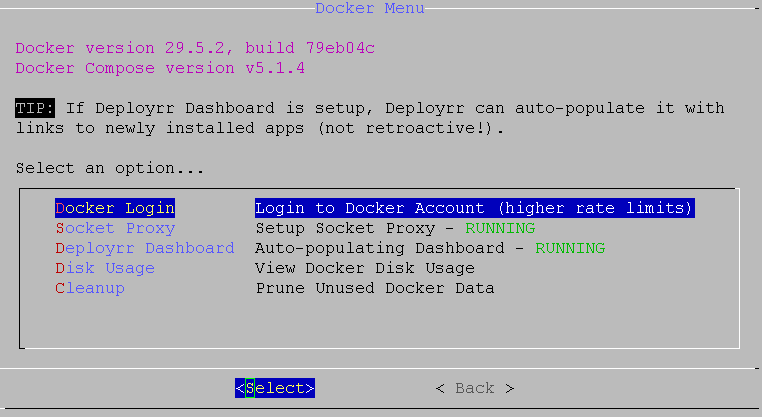The height and width of the screenshot is (417, 762).
Task: Activate the <Select> button
Action: [x=275, y=388]
